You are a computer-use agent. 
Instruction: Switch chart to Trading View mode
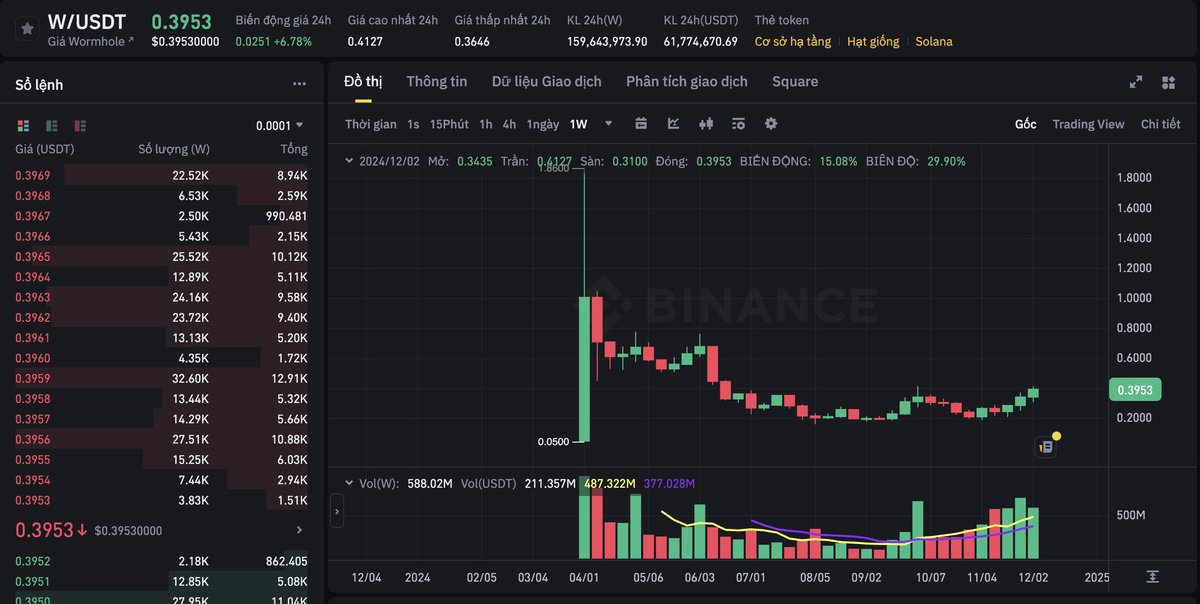point(1088,124)
